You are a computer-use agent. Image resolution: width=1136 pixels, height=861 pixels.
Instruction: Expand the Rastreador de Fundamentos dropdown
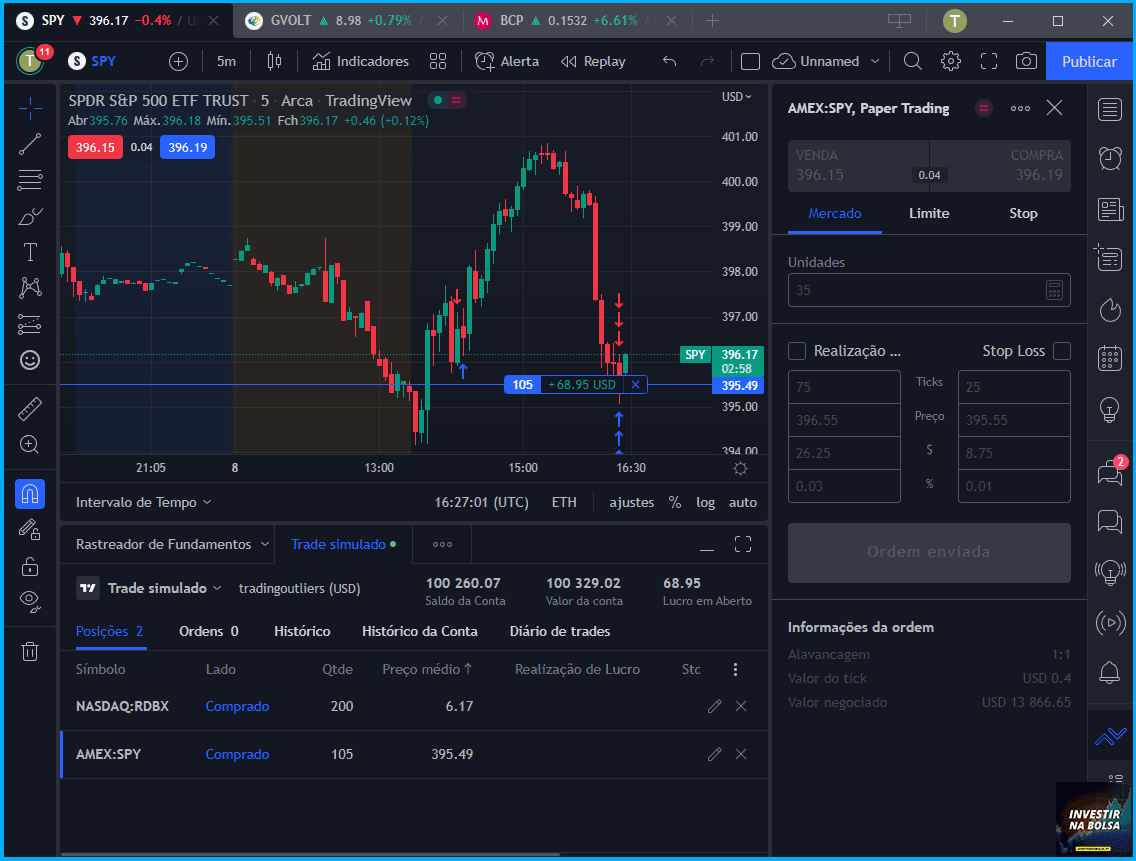coord(172,544)
